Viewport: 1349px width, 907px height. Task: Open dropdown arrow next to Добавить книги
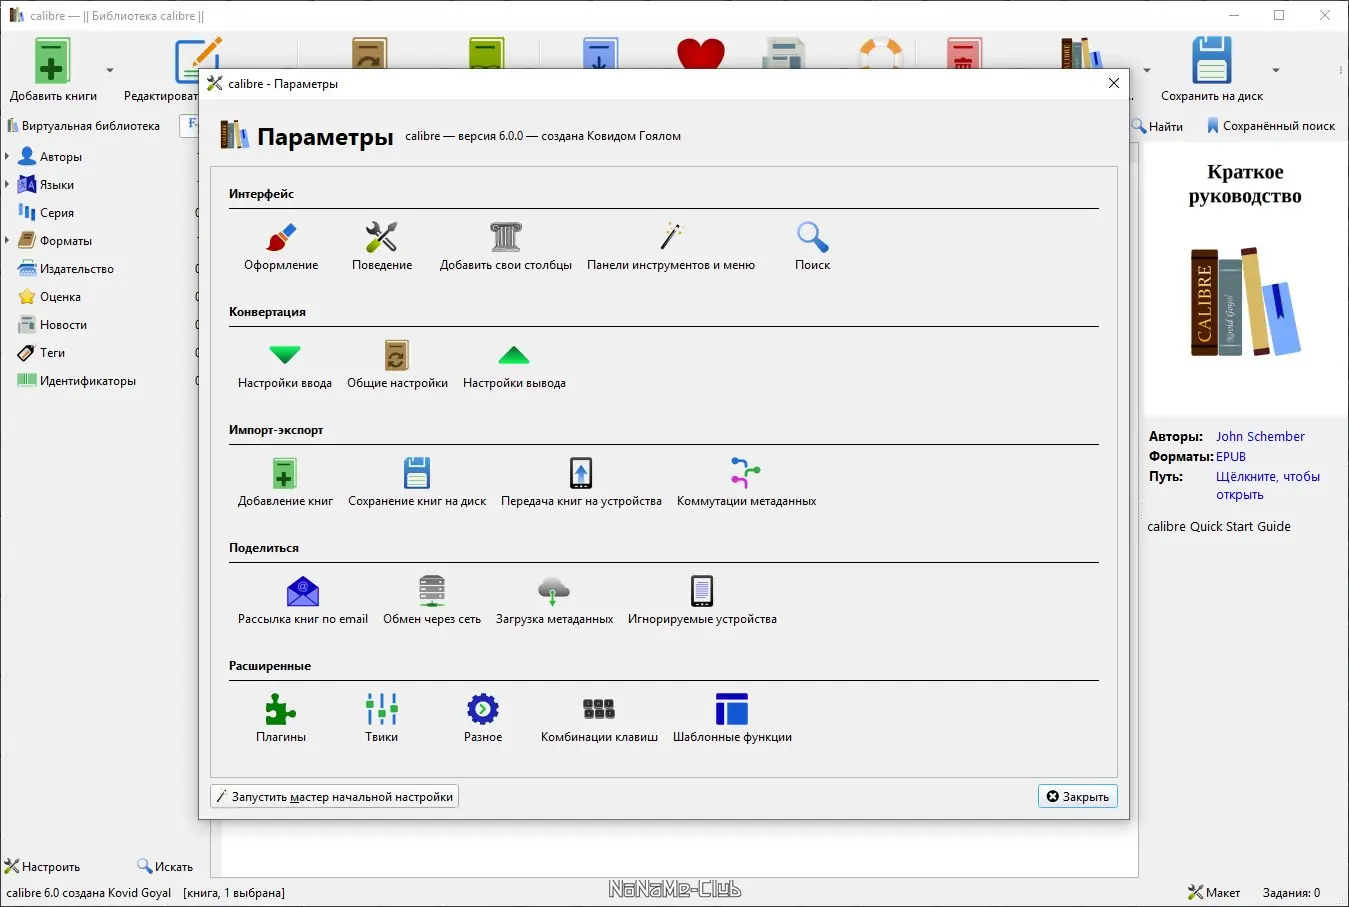coord(110,70)
